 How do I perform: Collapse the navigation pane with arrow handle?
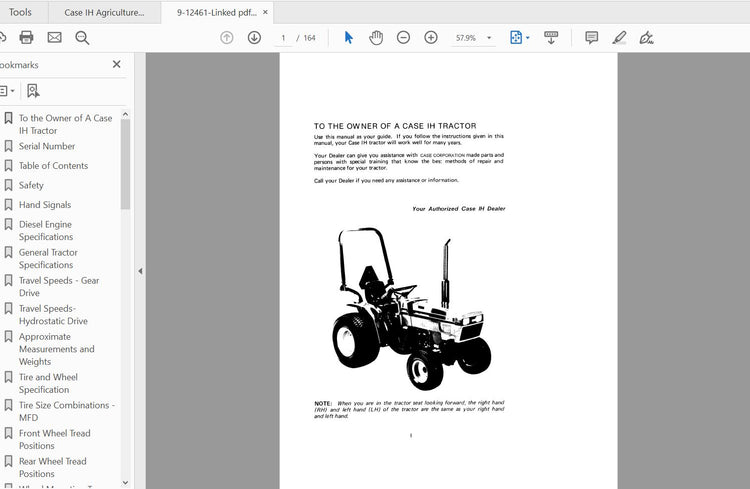tap(140, 271)
